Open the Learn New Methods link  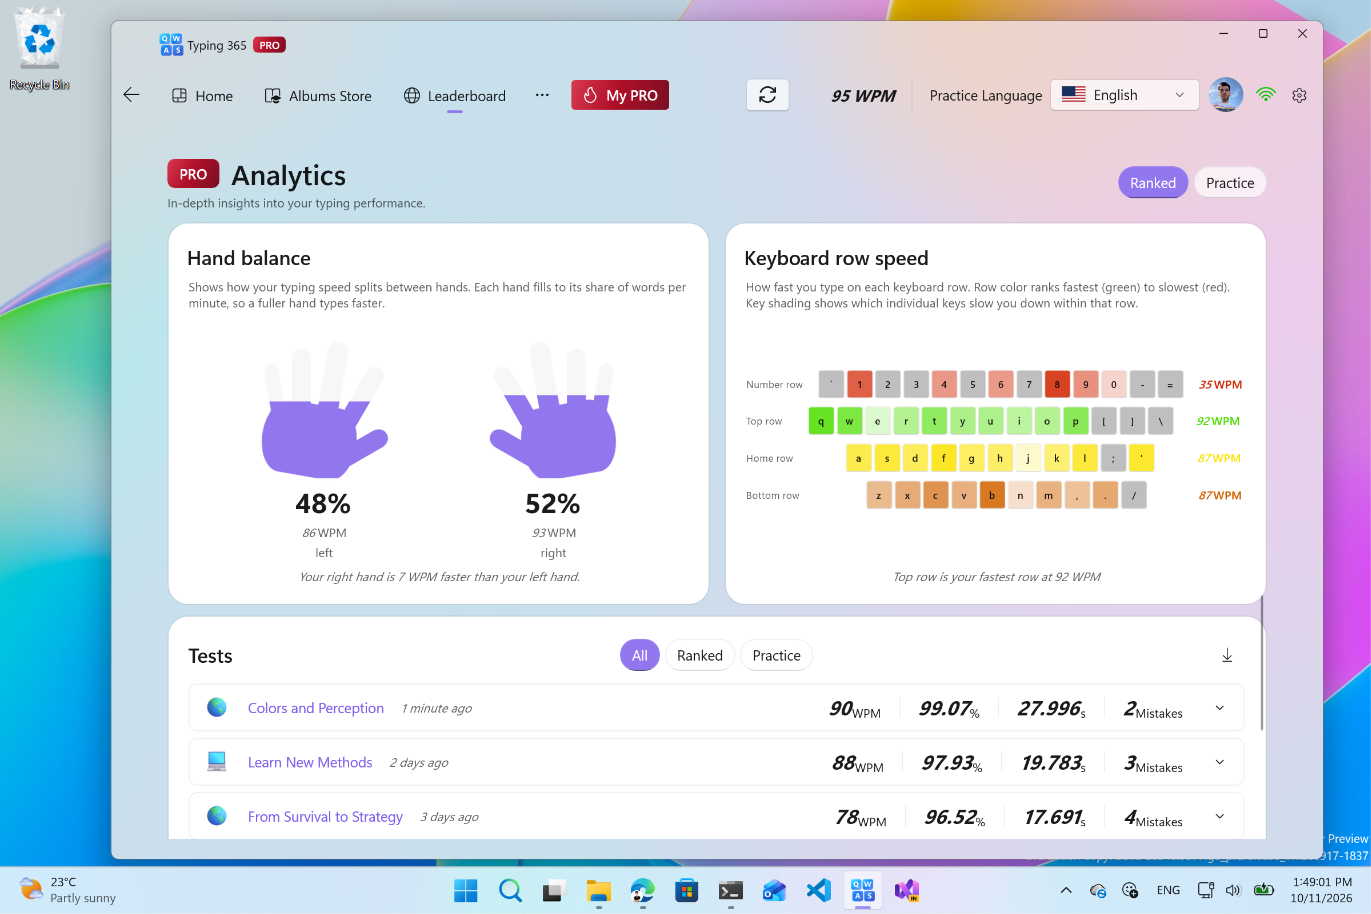(310, 762)
